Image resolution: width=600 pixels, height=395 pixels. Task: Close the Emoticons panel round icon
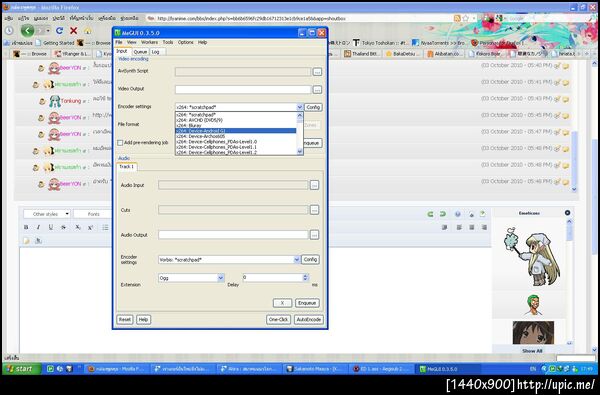[x=567, y=213]
